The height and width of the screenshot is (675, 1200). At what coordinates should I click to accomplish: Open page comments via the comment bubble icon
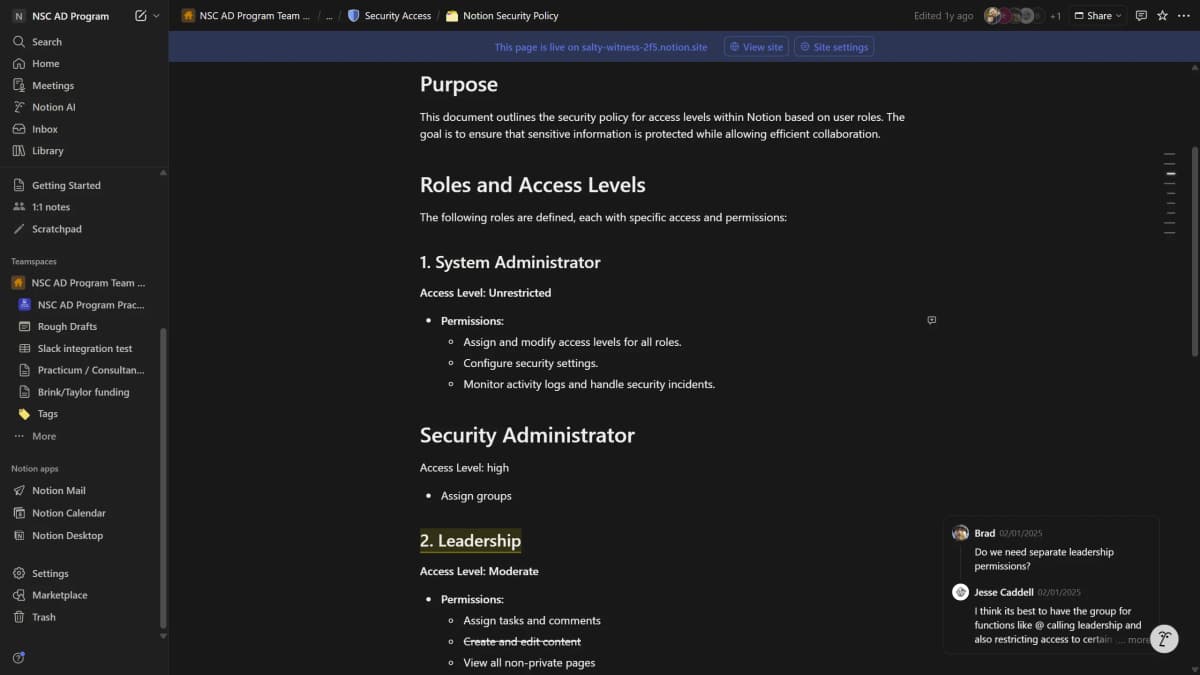click(1140, 15)
